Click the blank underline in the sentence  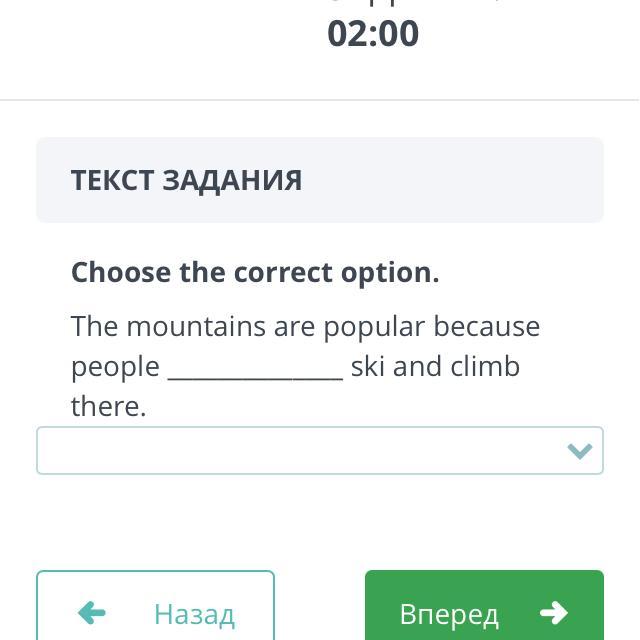click(255, 368)
